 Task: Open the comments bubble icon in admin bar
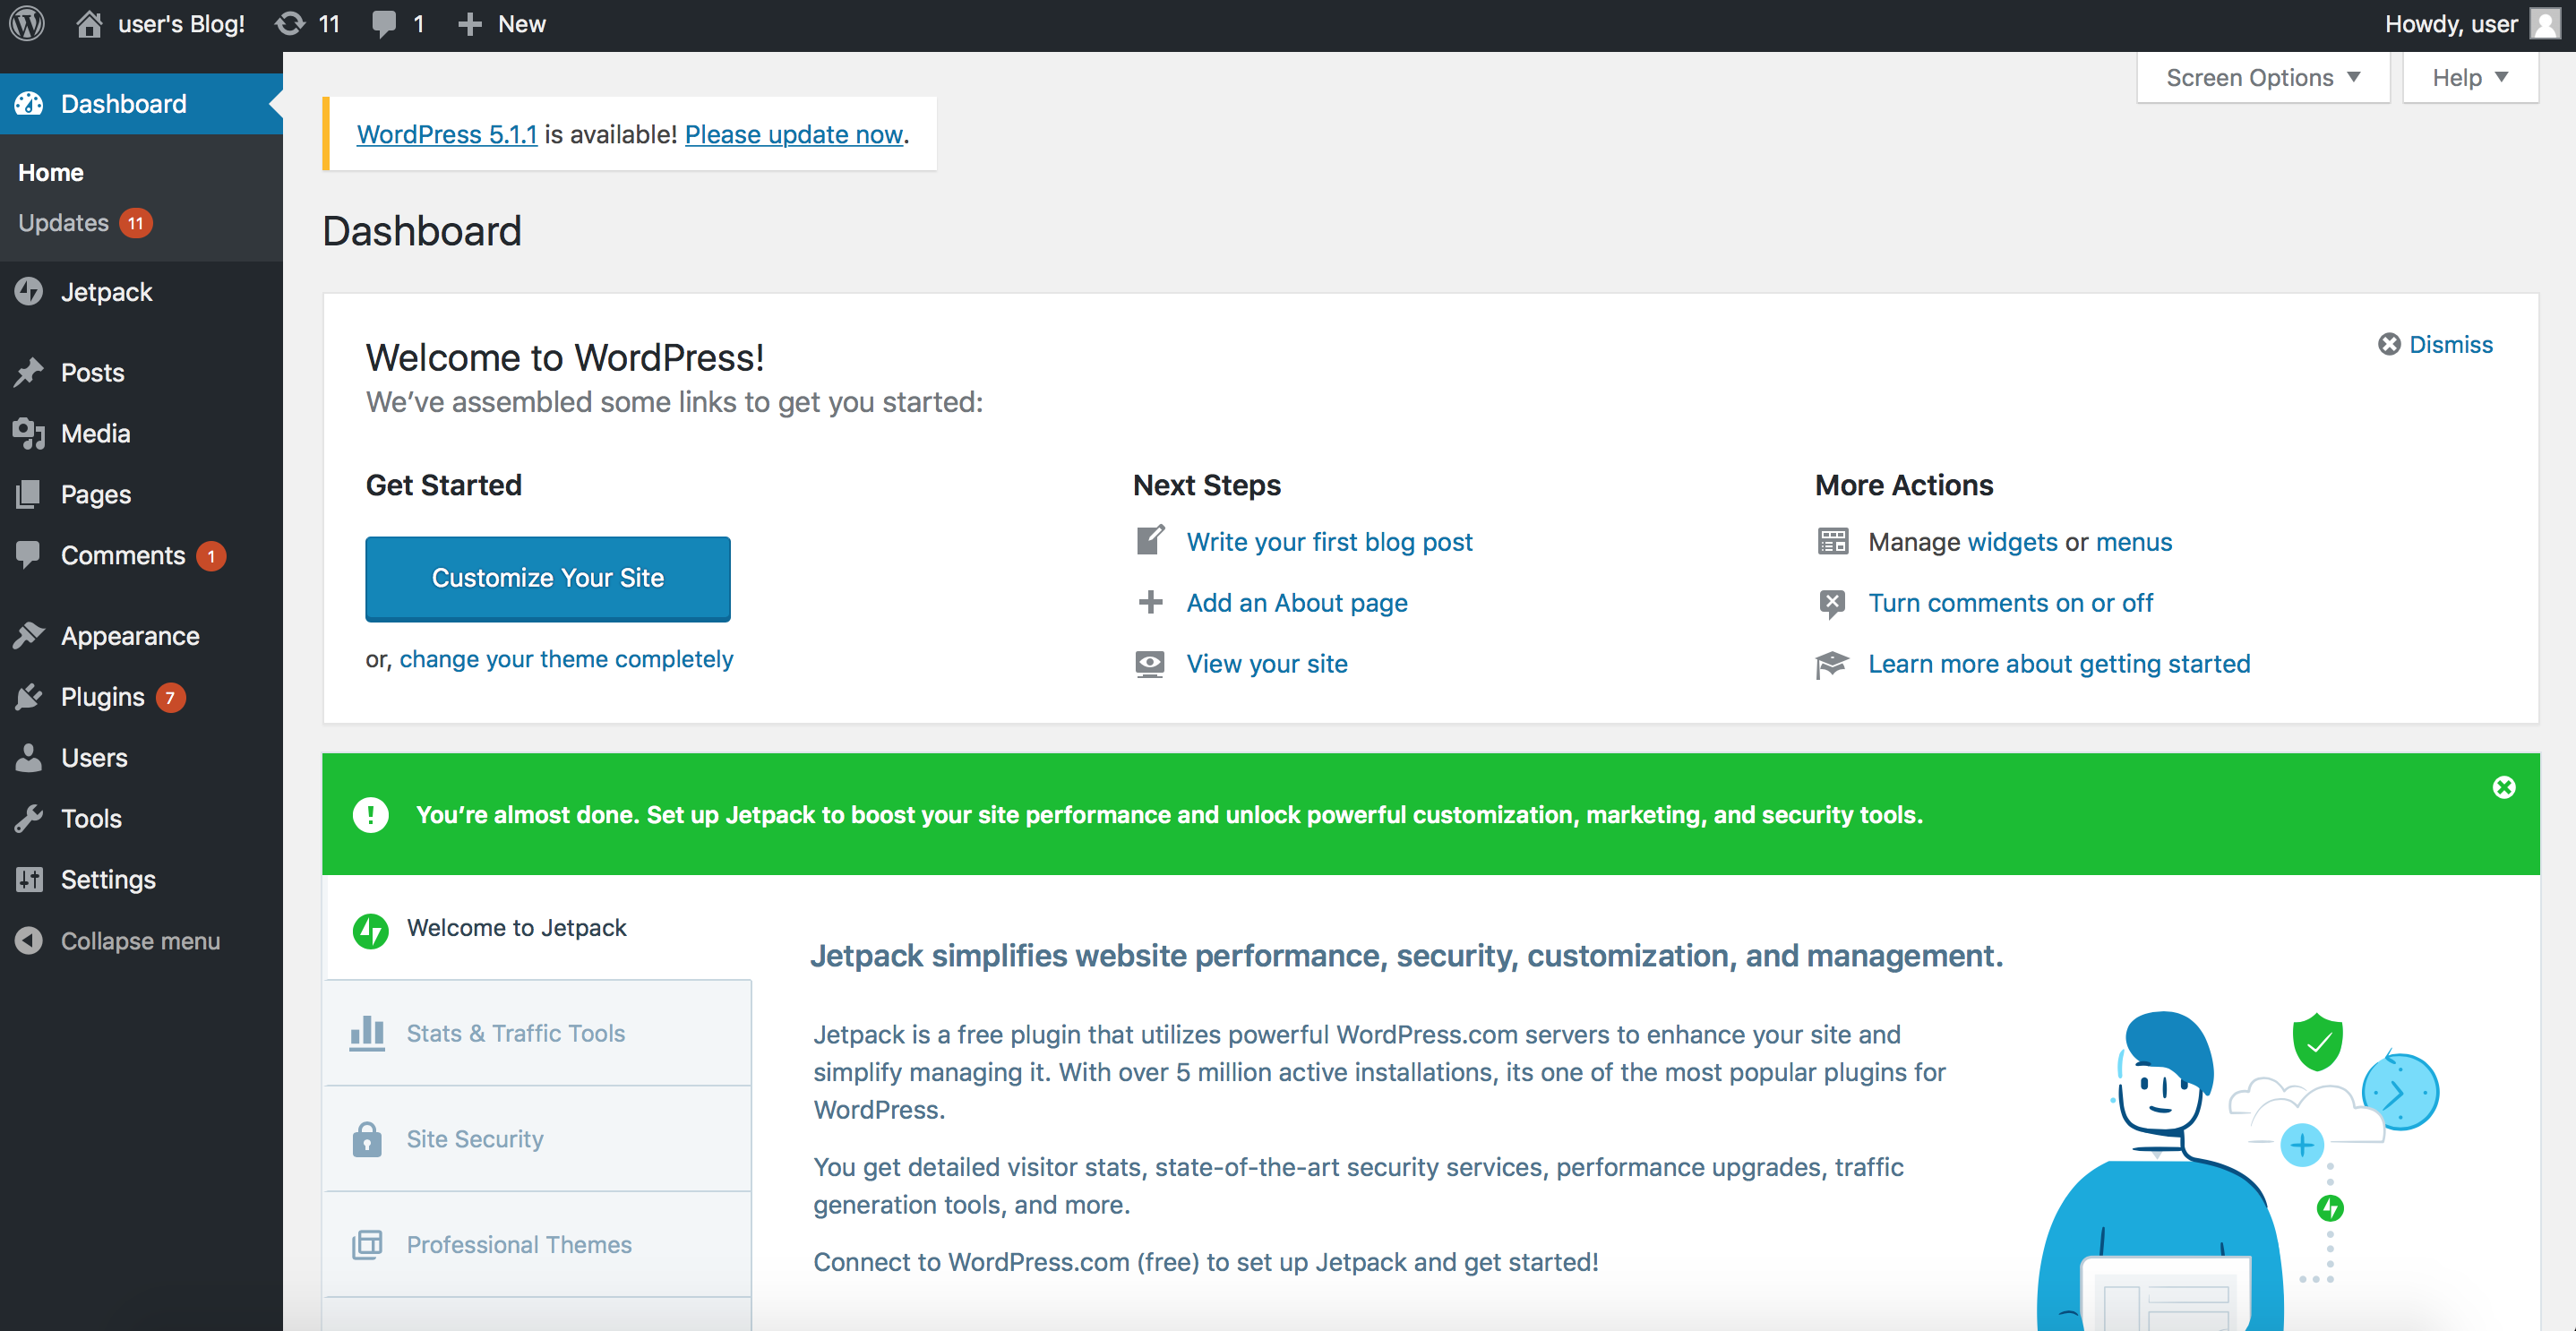pos(383,24)
